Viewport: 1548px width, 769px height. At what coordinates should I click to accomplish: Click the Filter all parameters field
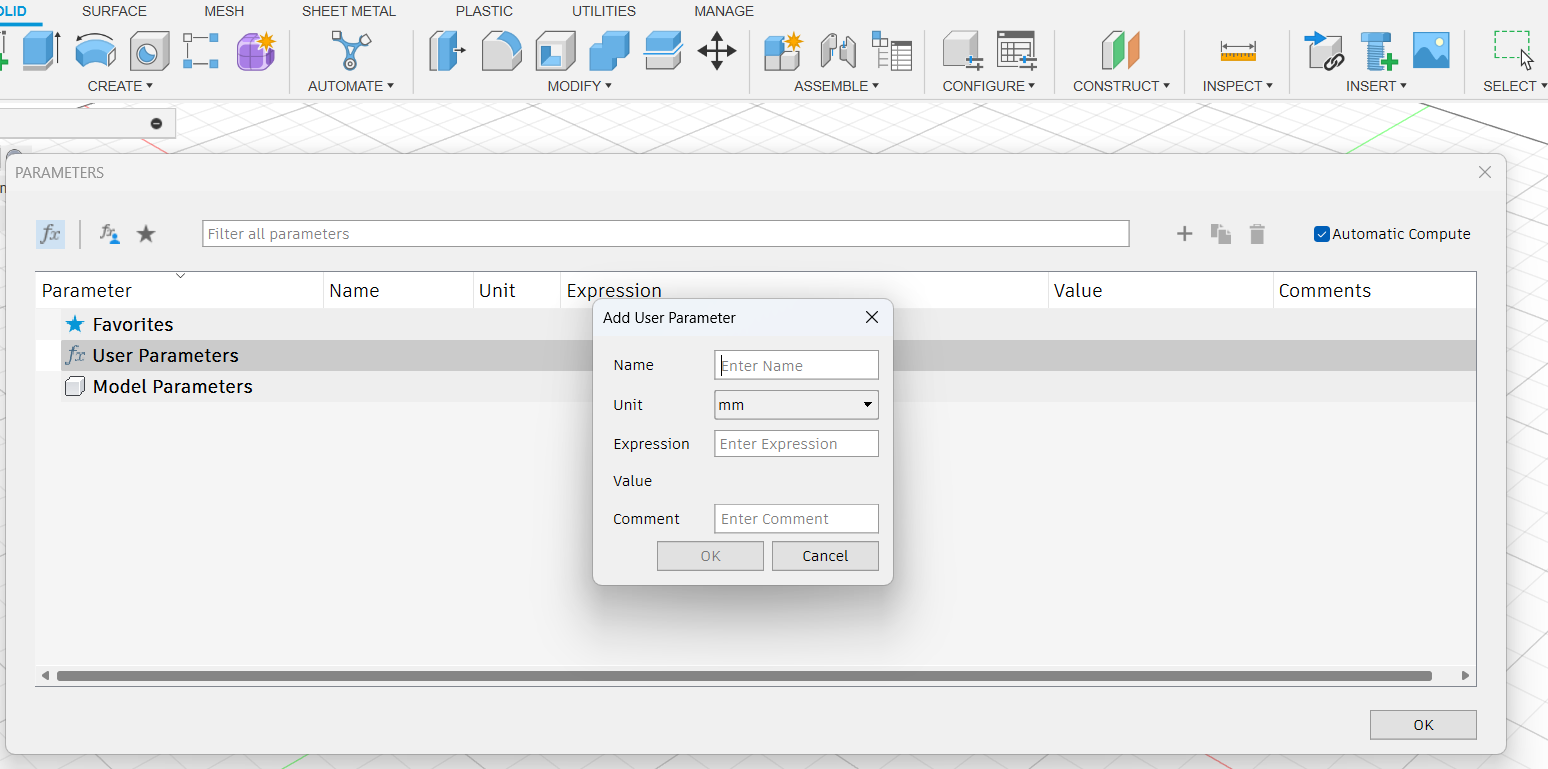pos(666,234)
